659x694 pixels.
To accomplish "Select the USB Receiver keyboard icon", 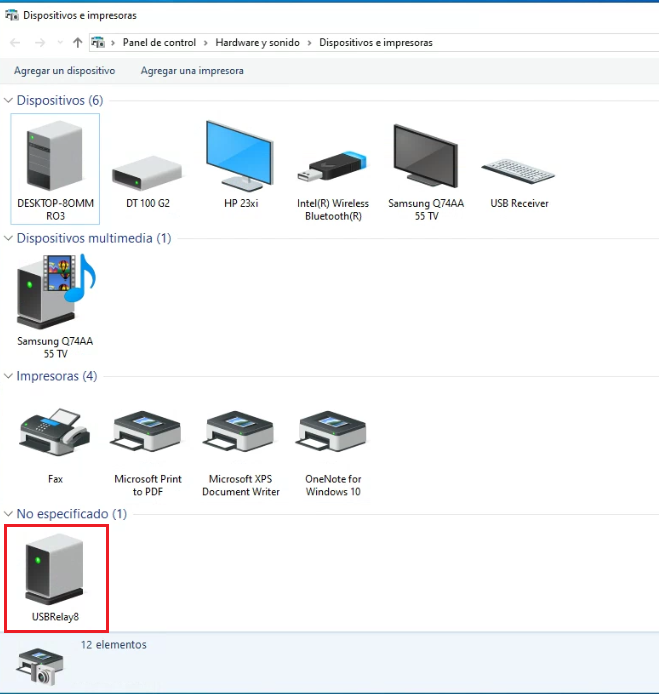I will (x=518, y=171).
